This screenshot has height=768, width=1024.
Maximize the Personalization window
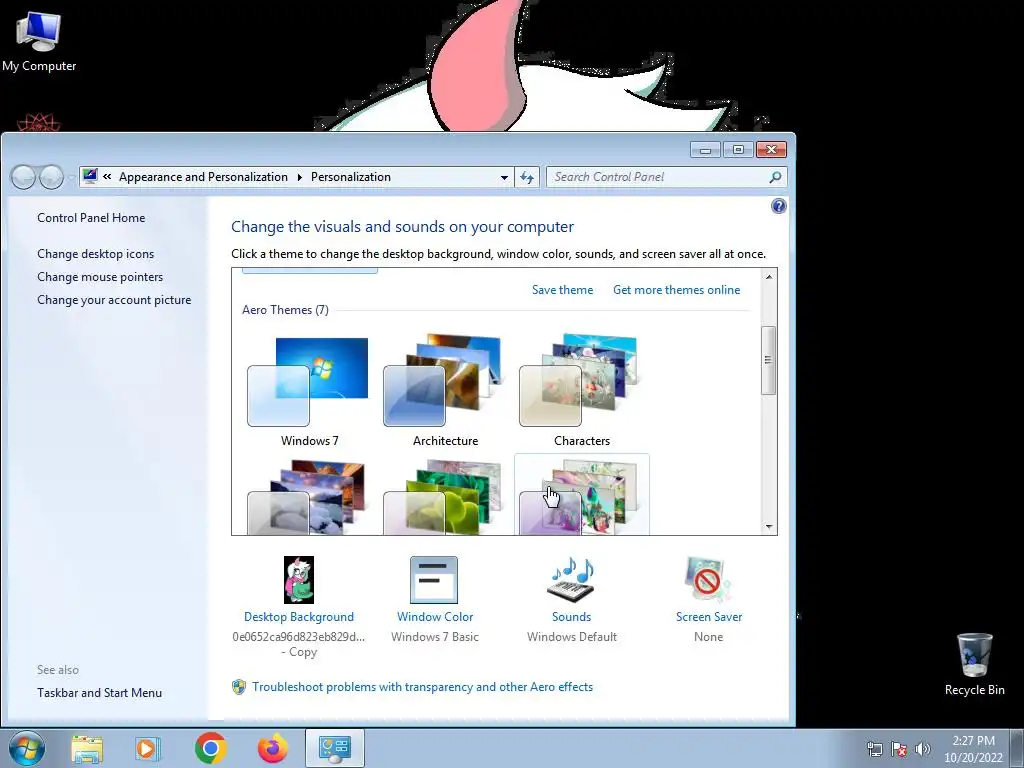click(738, 150)
